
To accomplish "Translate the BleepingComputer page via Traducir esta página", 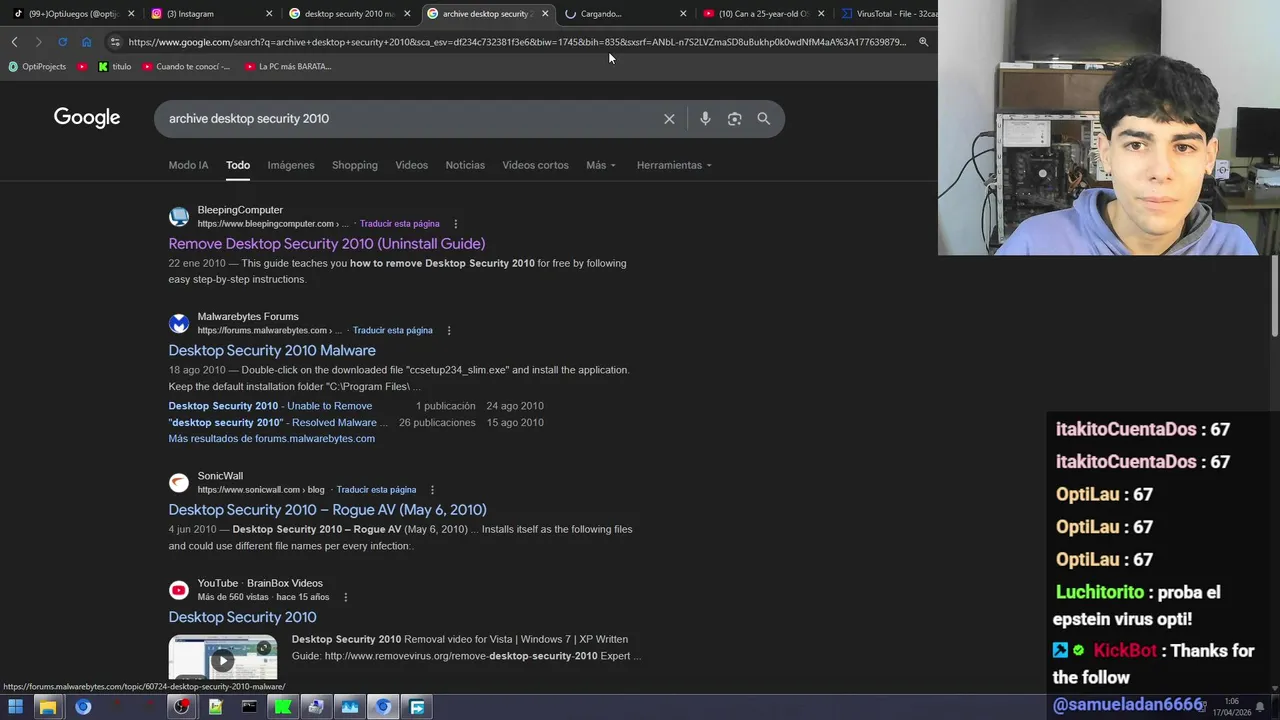I will 399,224.
